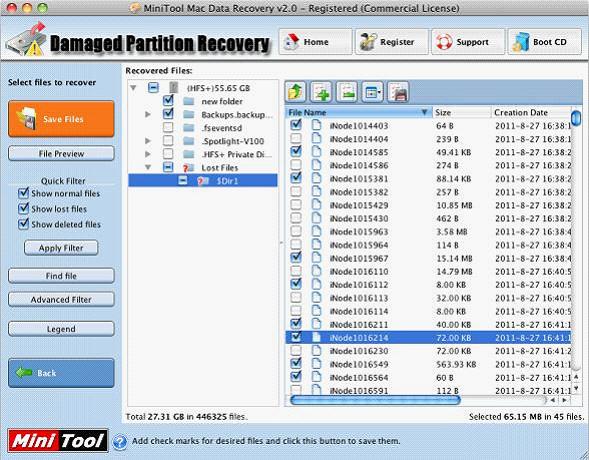The image size is (589, 460).
Task: Expand the Backups.backup folder
Action: point(148,114)
